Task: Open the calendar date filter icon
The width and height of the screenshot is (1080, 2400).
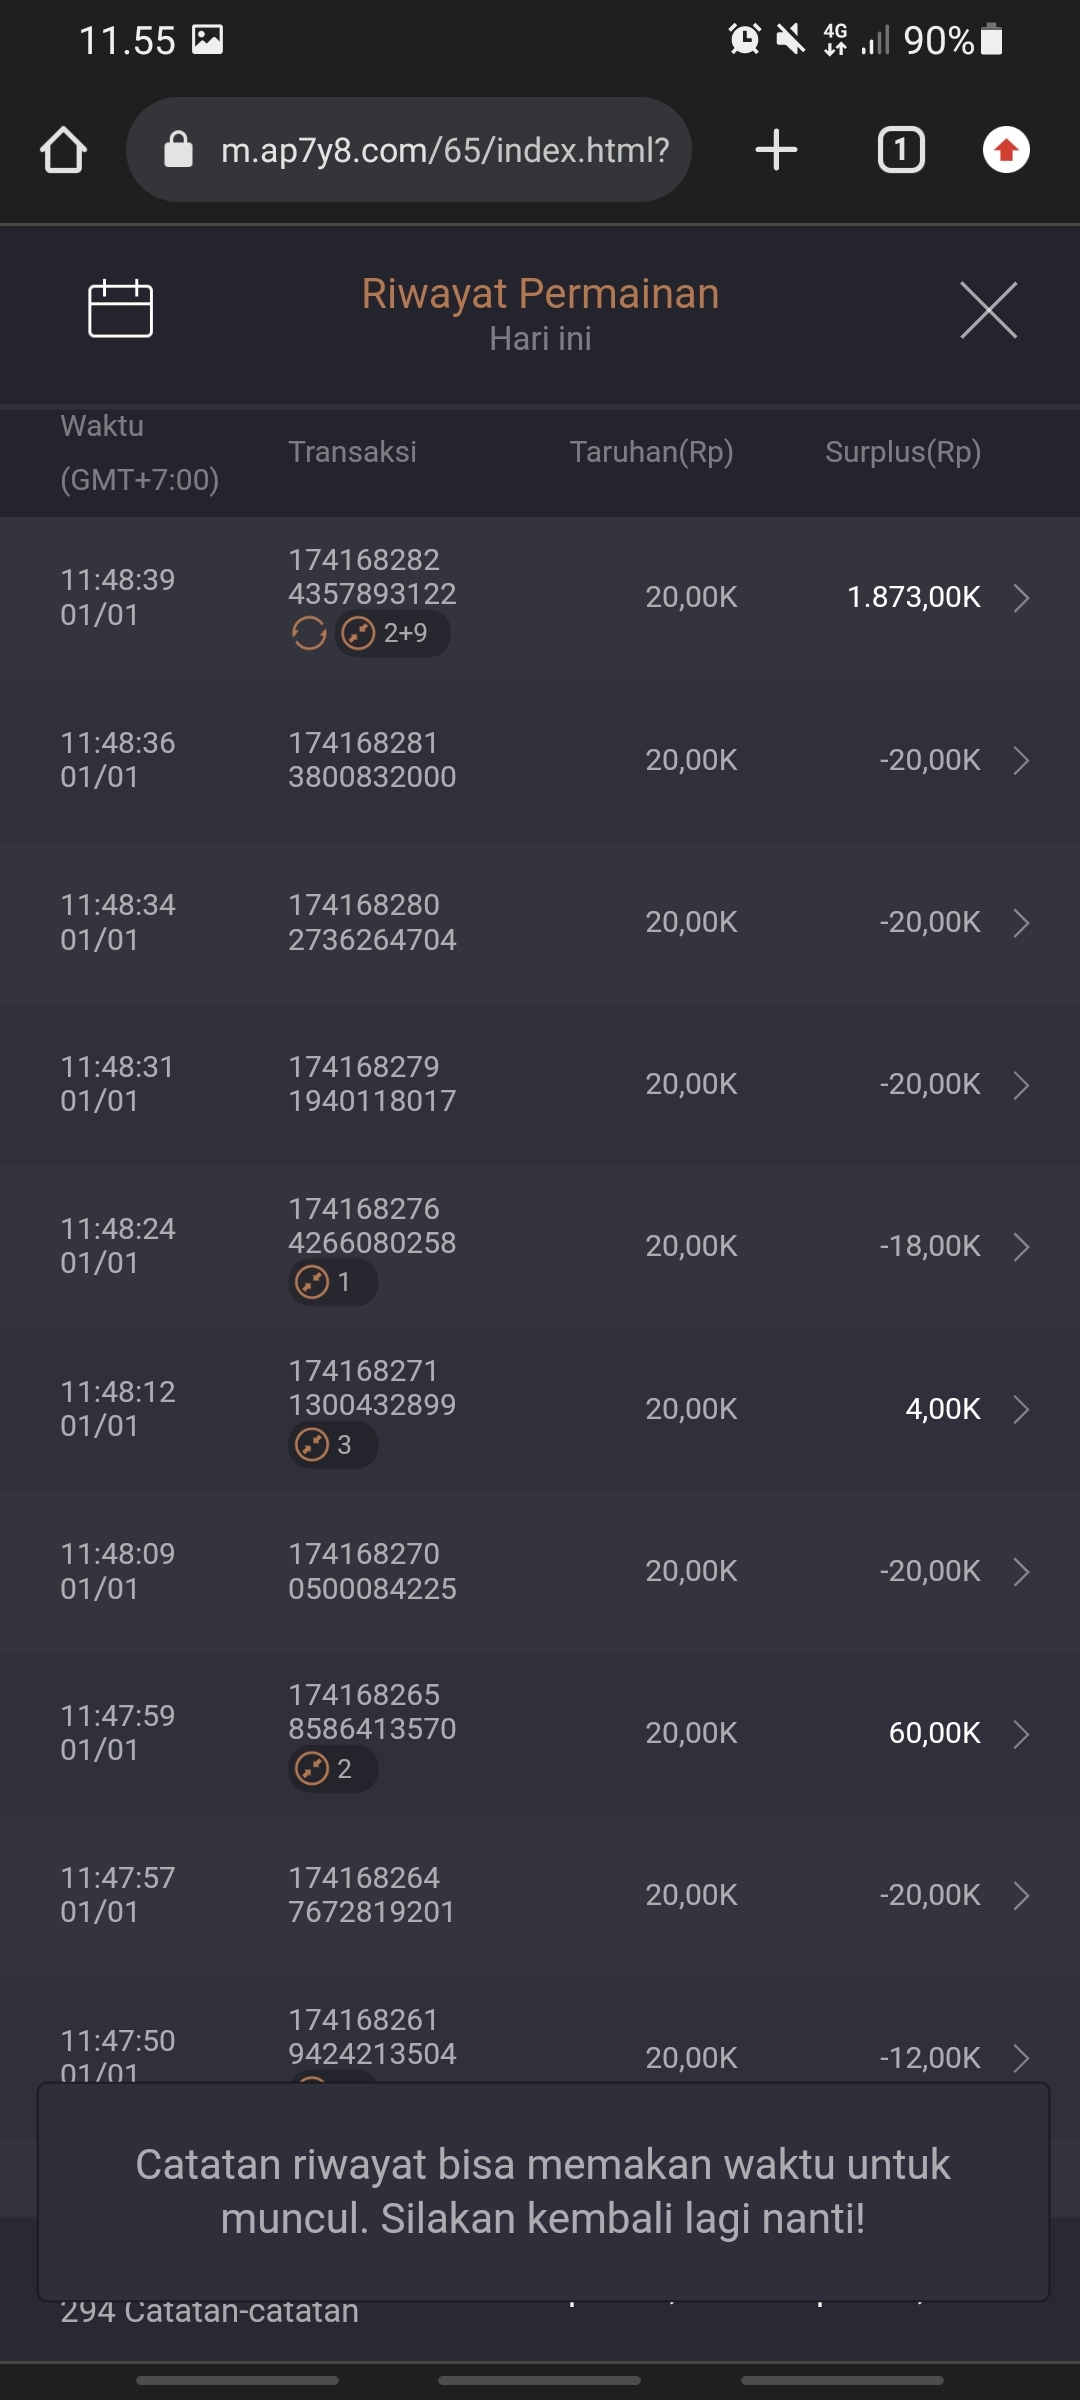Action: 120,309
